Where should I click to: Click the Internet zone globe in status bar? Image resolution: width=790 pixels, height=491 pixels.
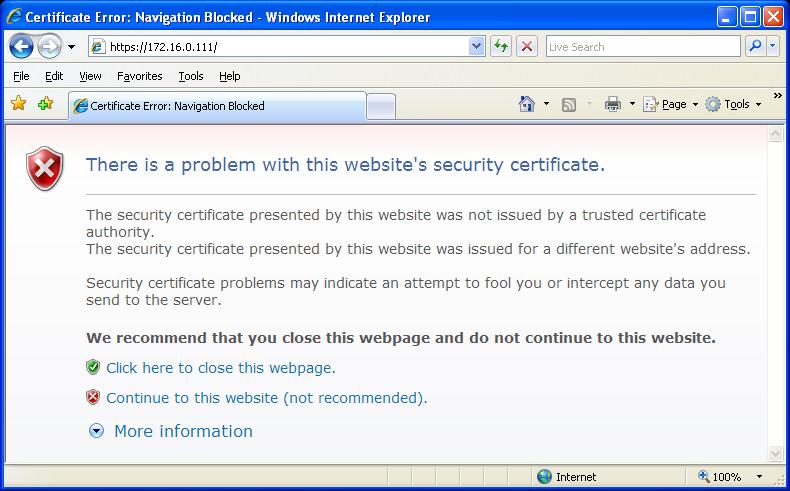pyautogui.click(x=544, y=476)
